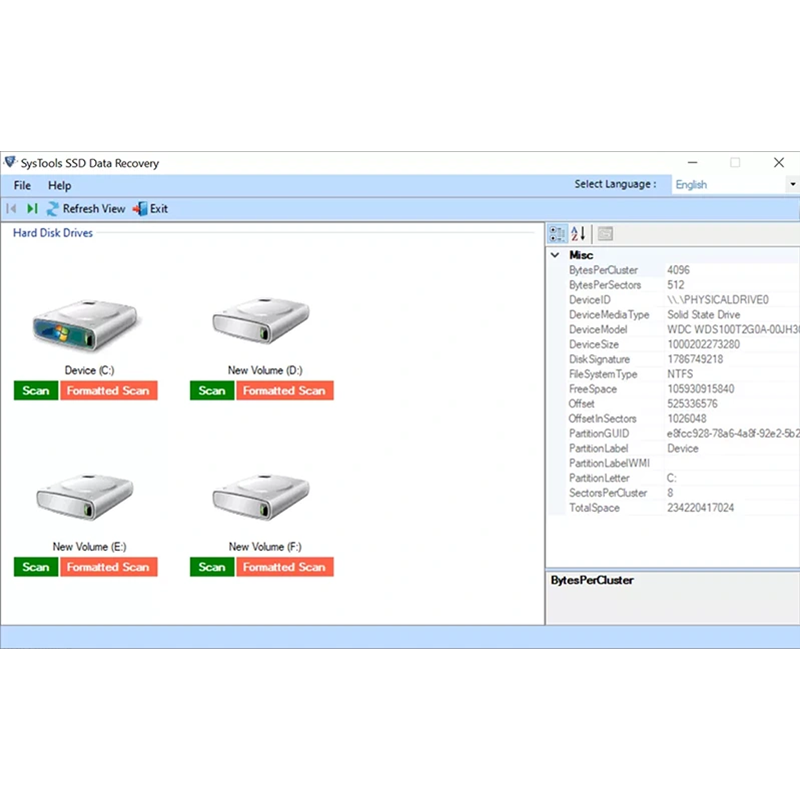Screen dimensions: 800x800
Task: Click the \\.\PHYSICALDRIVE0 value
Action: coord(718,299)
